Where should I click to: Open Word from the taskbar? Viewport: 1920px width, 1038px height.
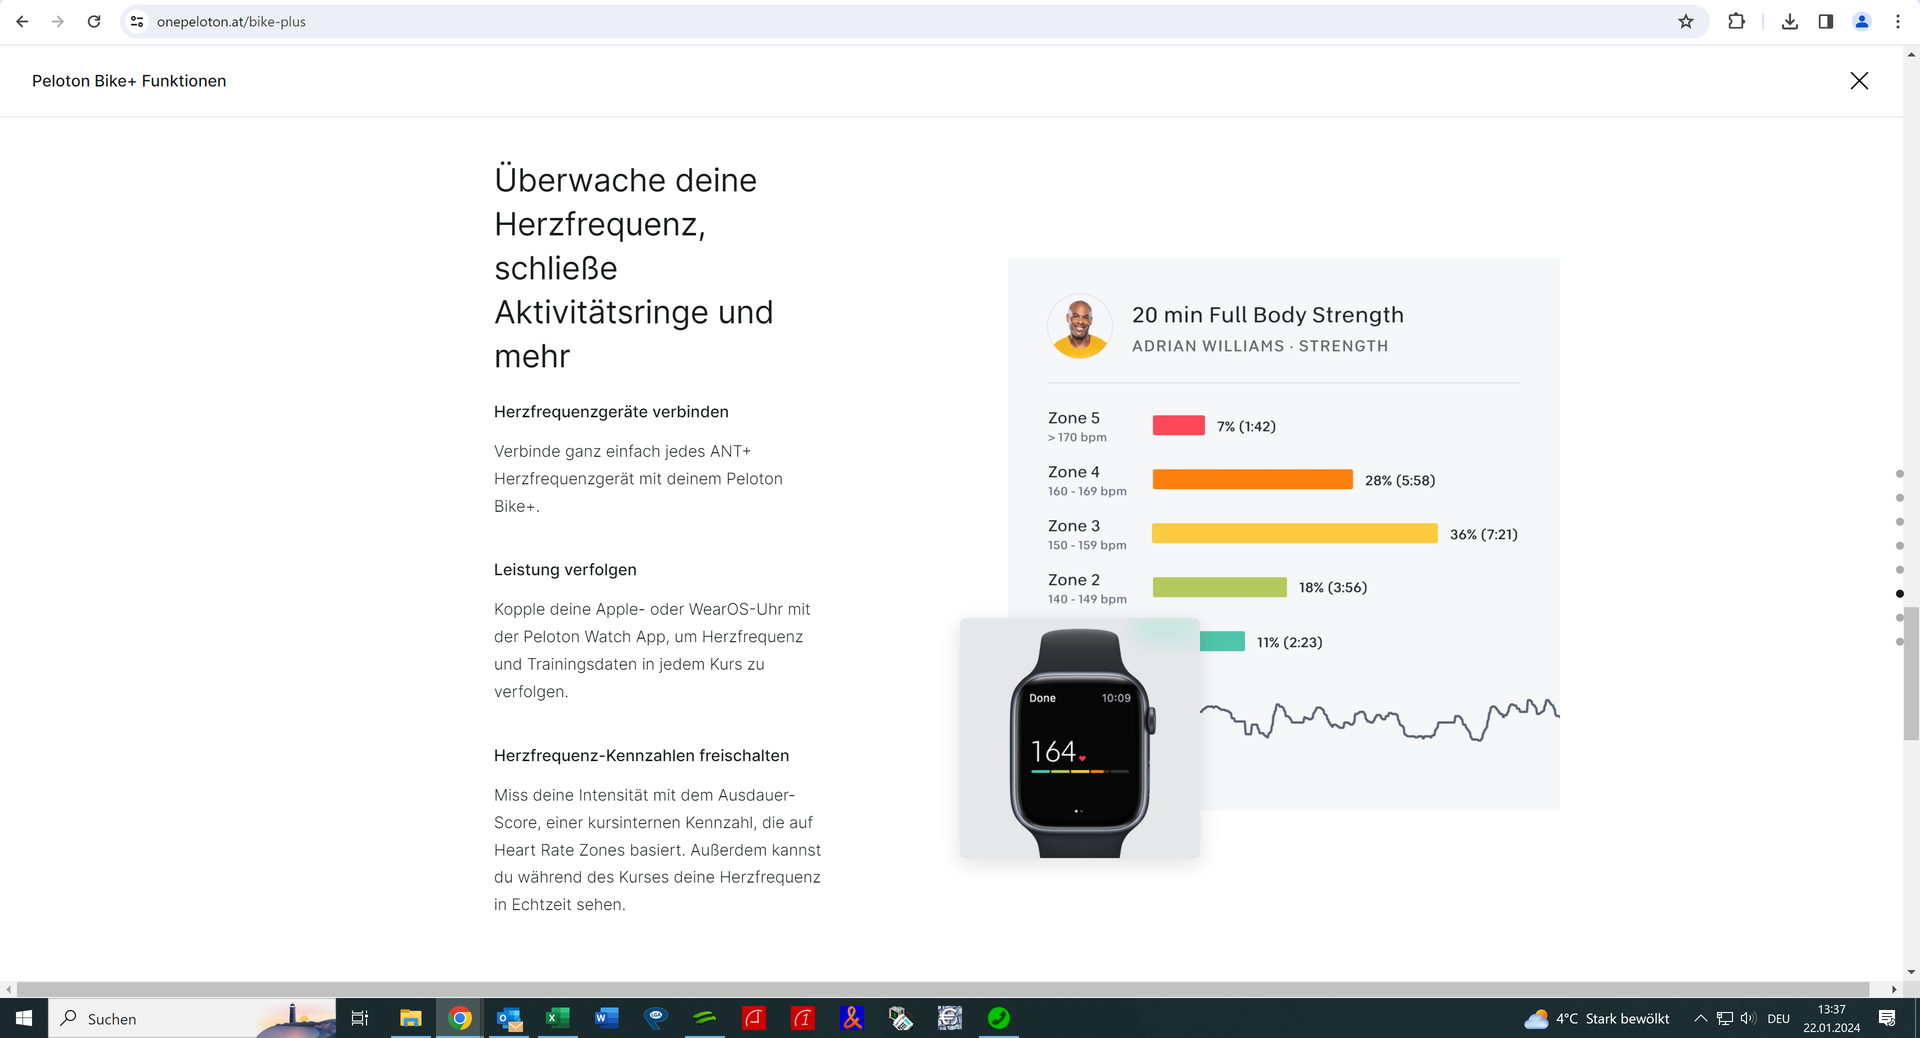606,1018
